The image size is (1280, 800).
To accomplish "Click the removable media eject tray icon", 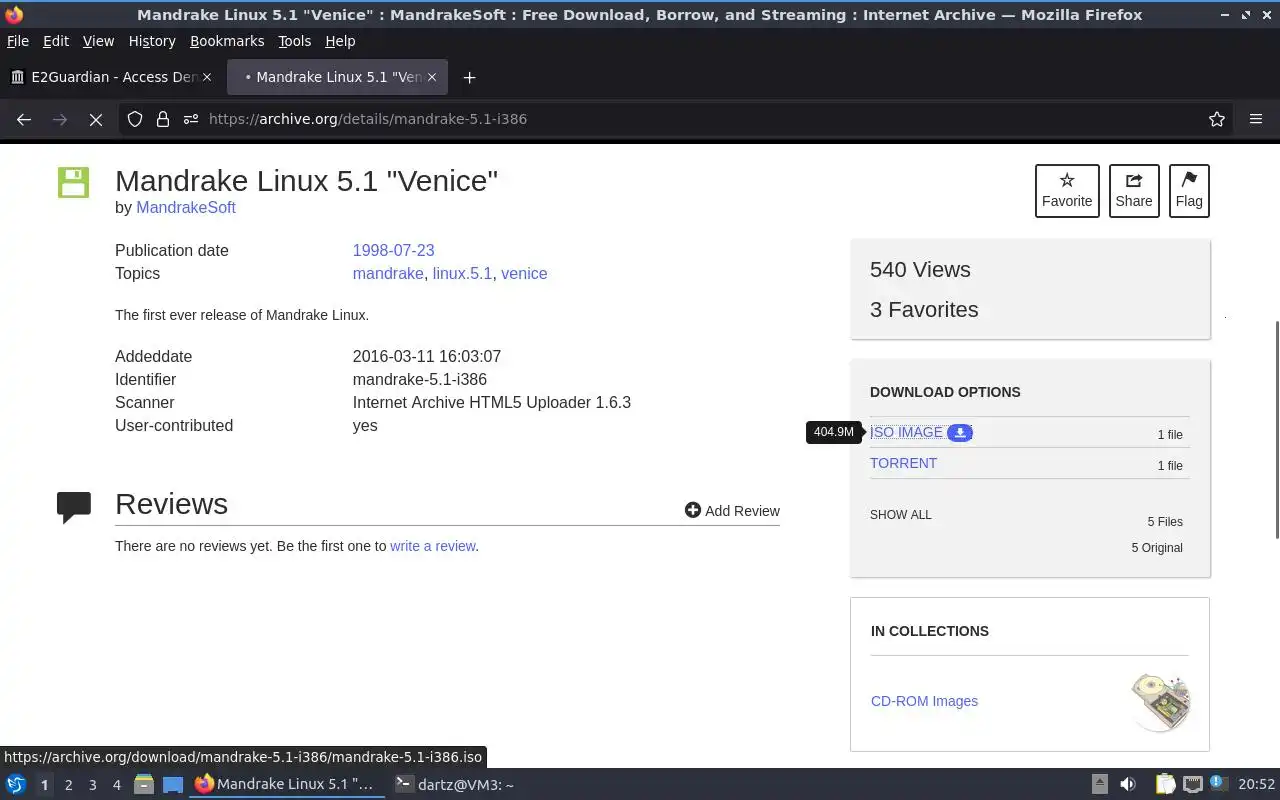I will coord(1099,785).
